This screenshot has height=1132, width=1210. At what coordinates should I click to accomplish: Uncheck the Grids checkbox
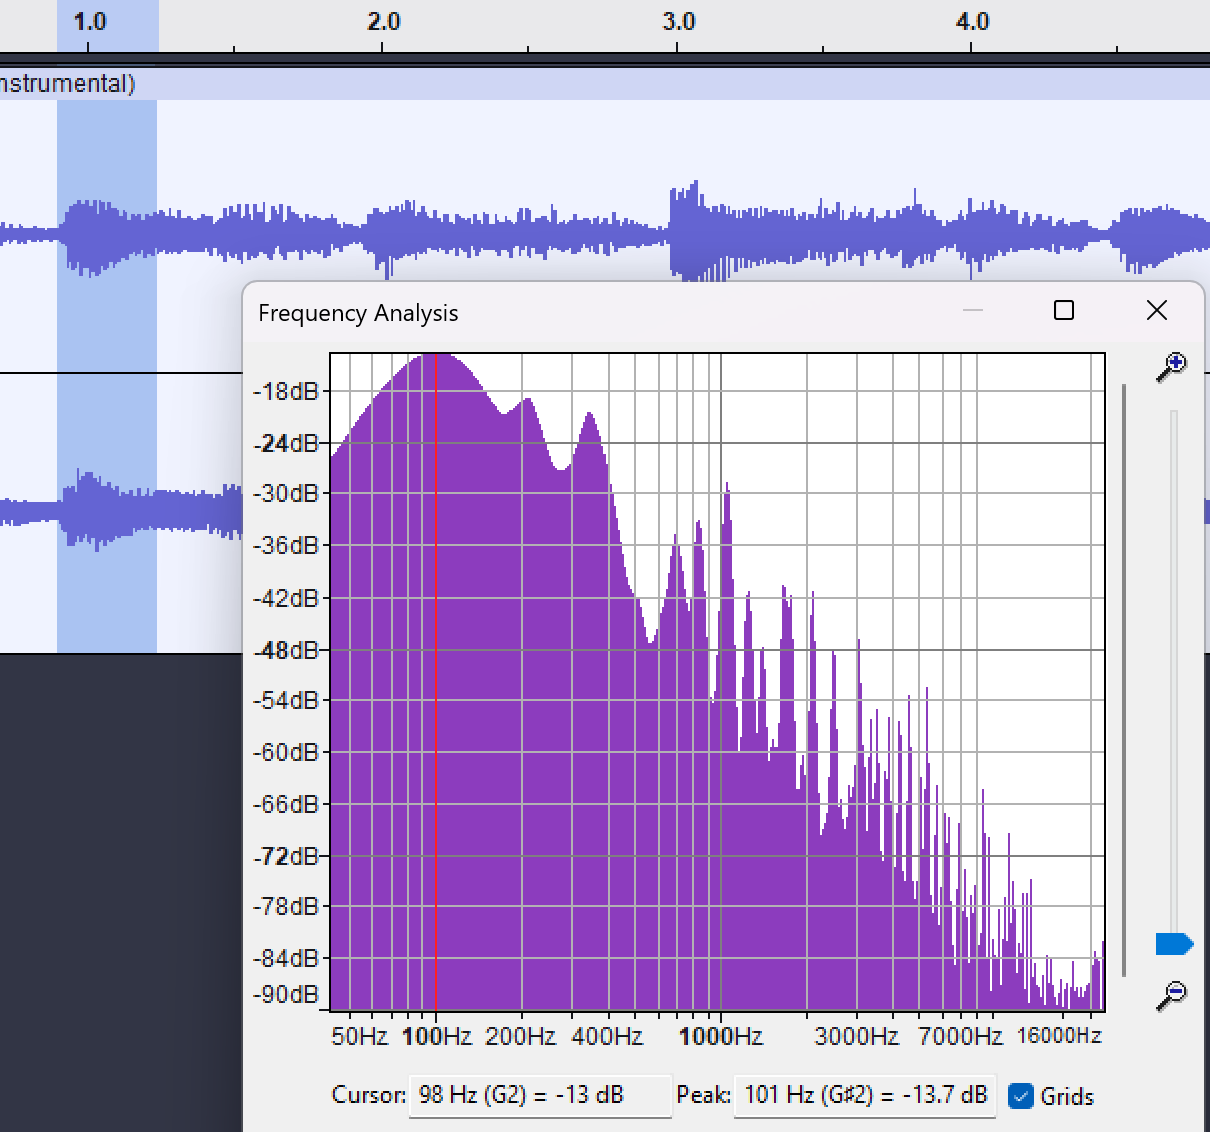(1021, 1097)
